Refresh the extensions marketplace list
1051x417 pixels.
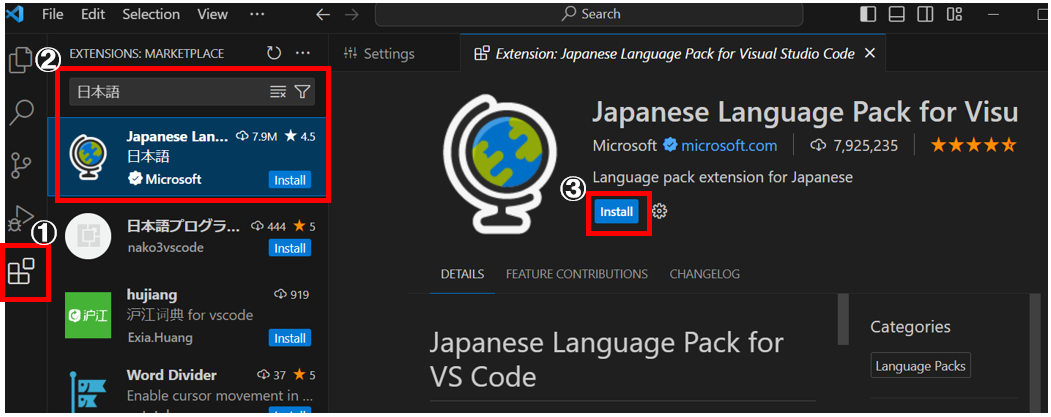273,53
